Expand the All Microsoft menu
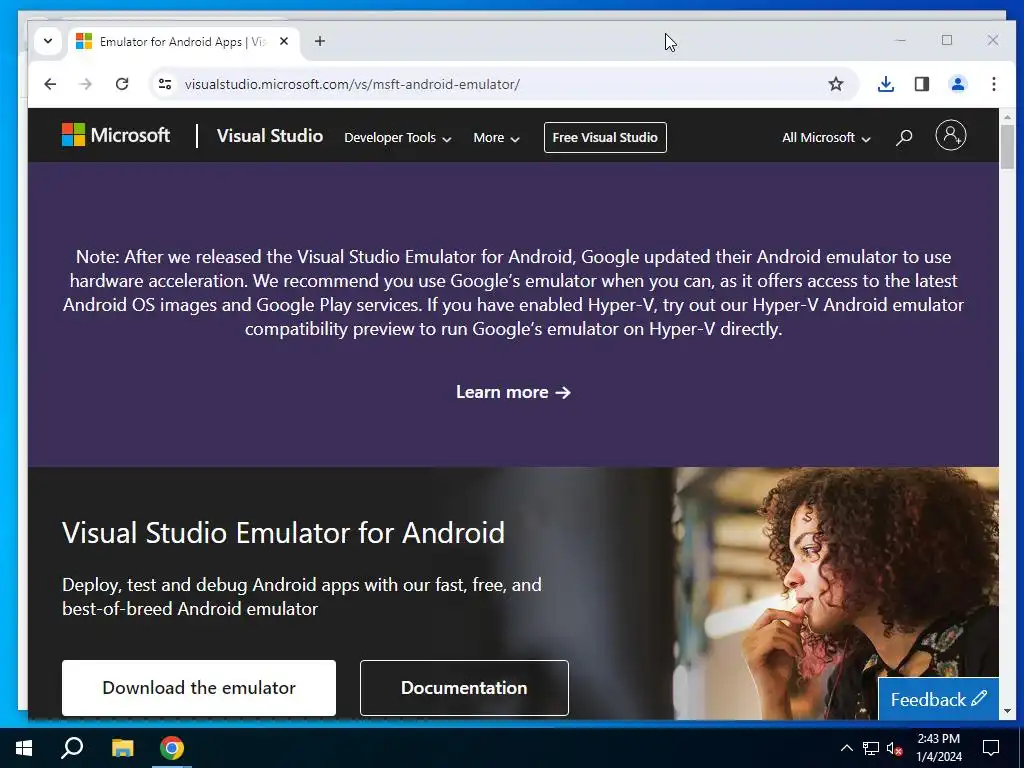This screenshot has width=1024, height=768. [x=826, y=138]
